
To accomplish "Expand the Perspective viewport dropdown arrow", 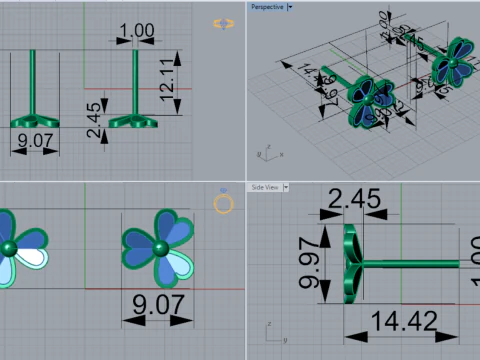I will (290, 7).
